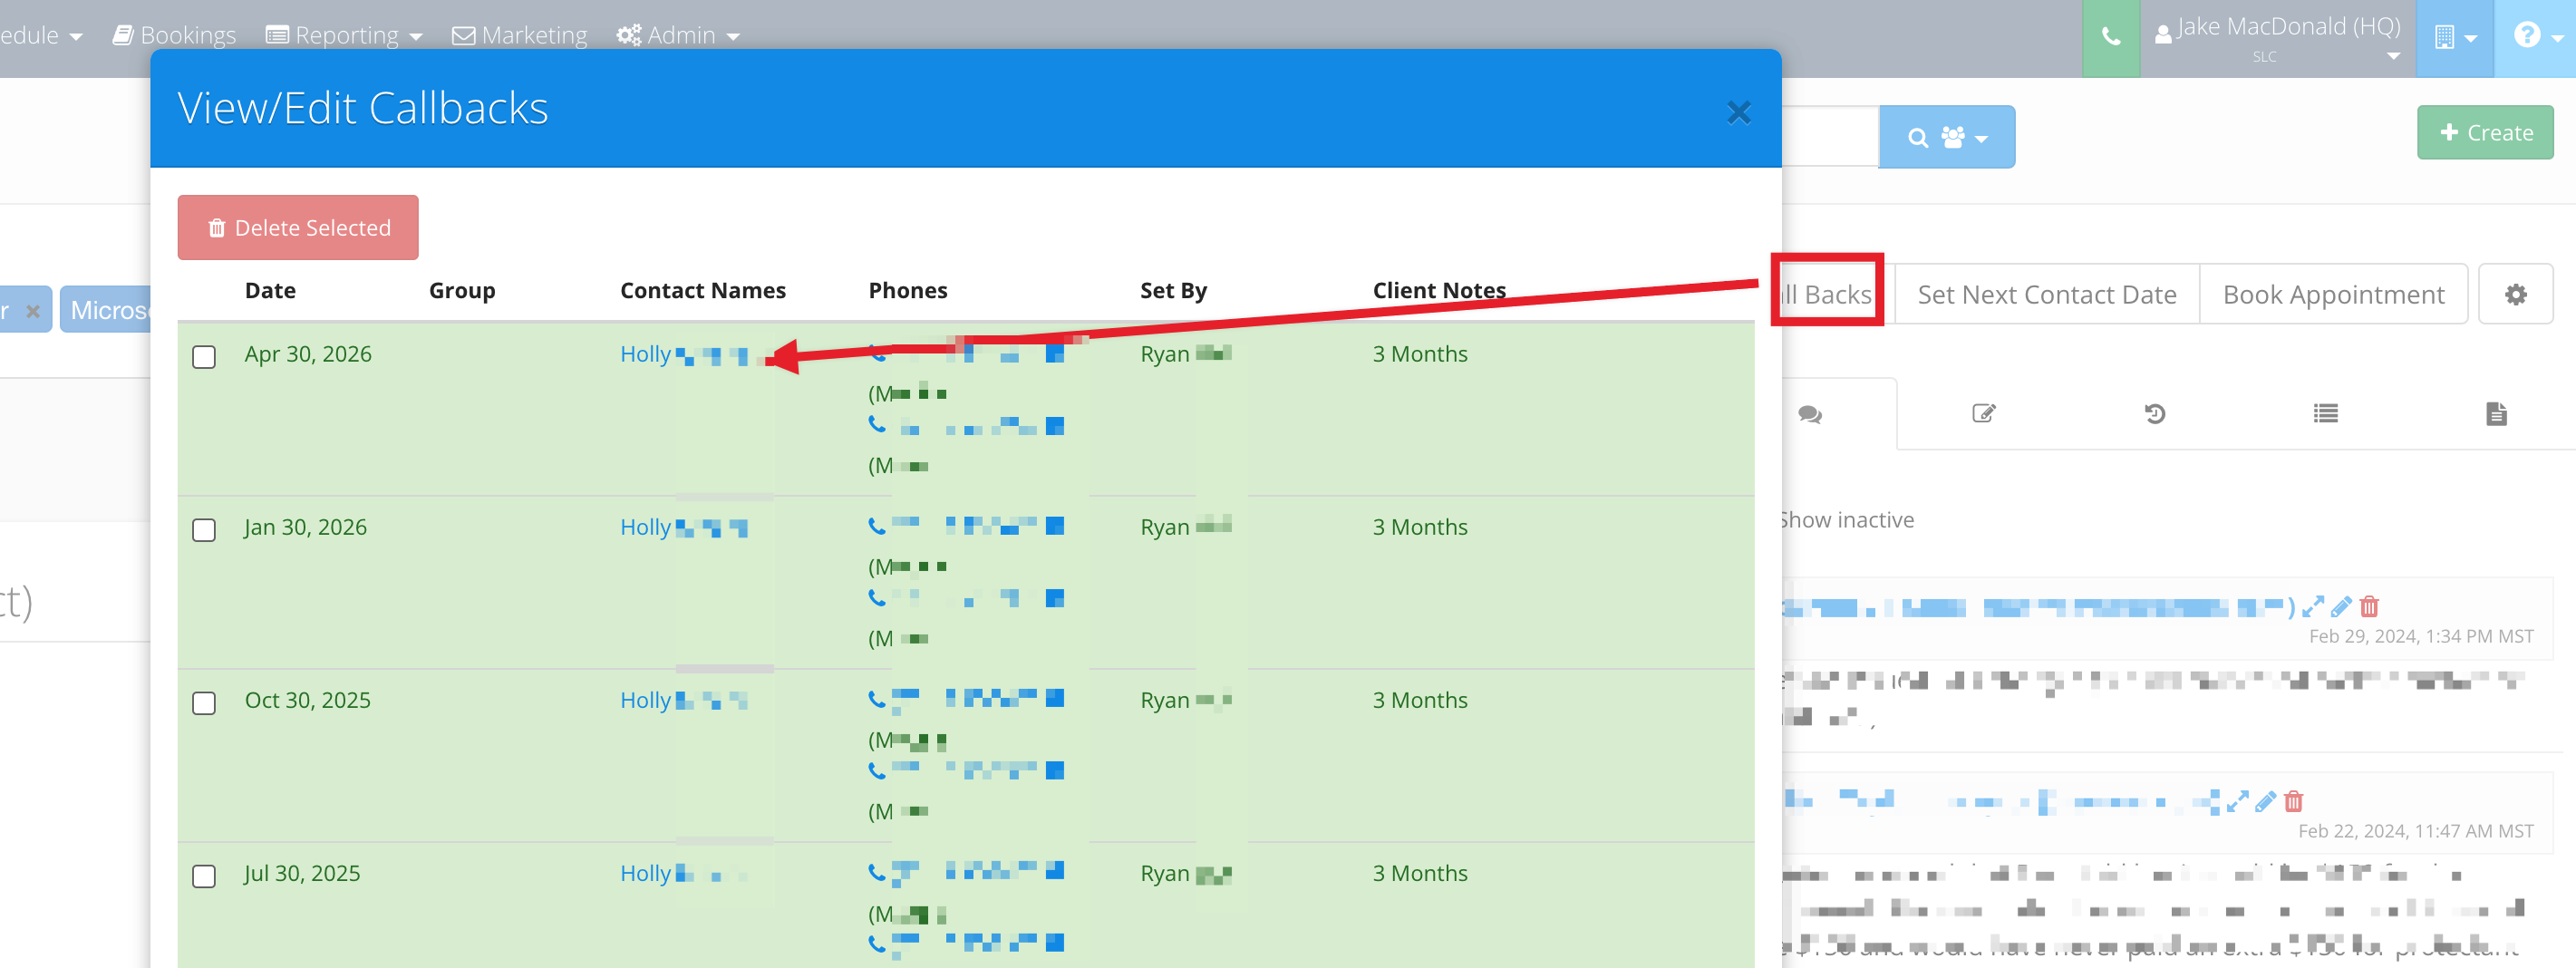Viewport: 2576px width, 968px height.
Task: Click the gear settings icon button
Action: (x=2515, y=295)
